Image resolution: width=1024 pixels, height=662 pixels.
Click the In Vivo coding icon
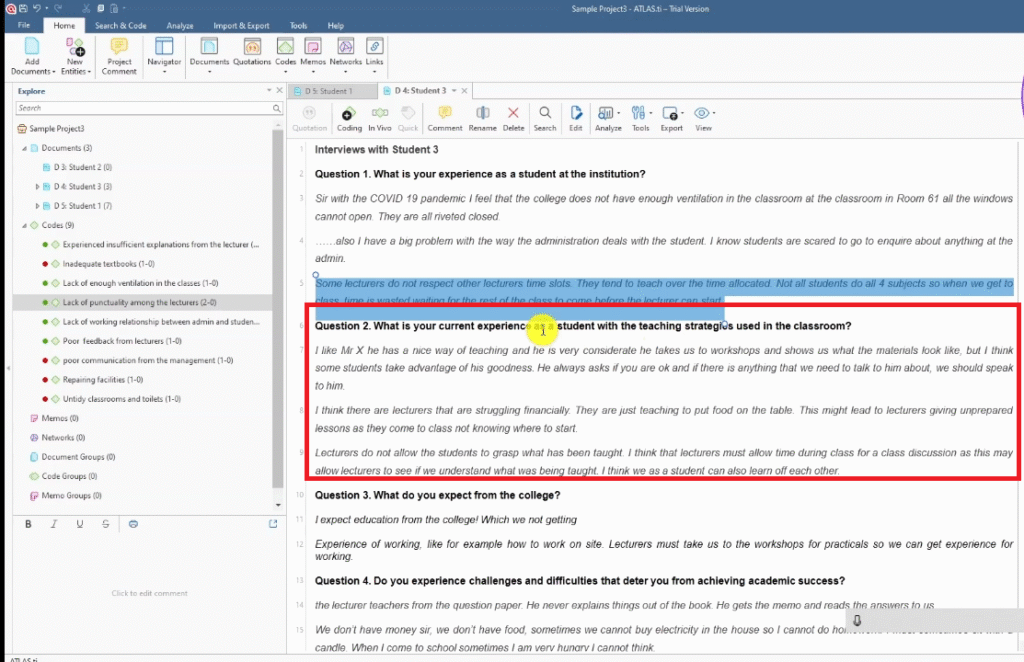(x=379, y=118)
